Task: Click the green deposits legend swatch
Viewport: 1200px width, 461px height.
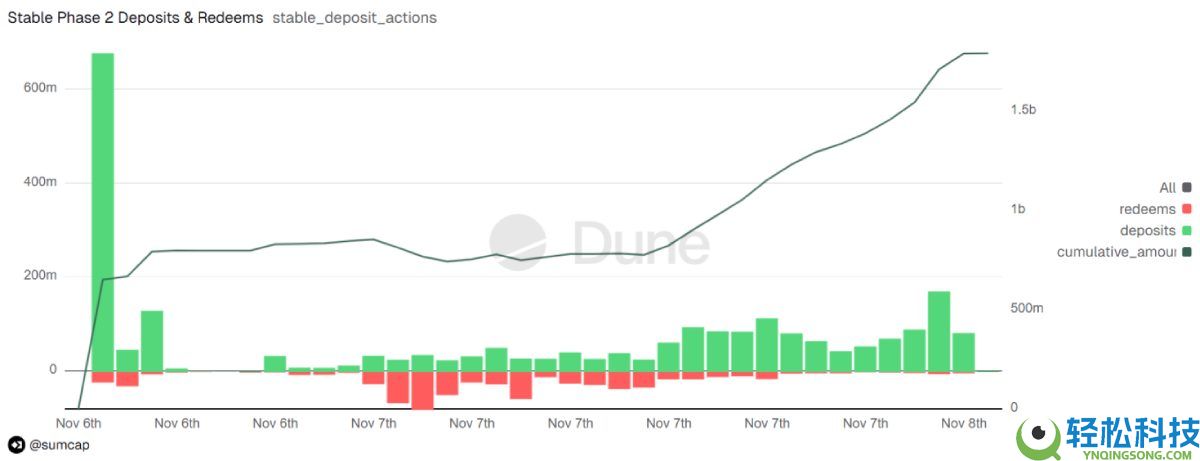Action: pyautogui.click(x=1187, y=230)
